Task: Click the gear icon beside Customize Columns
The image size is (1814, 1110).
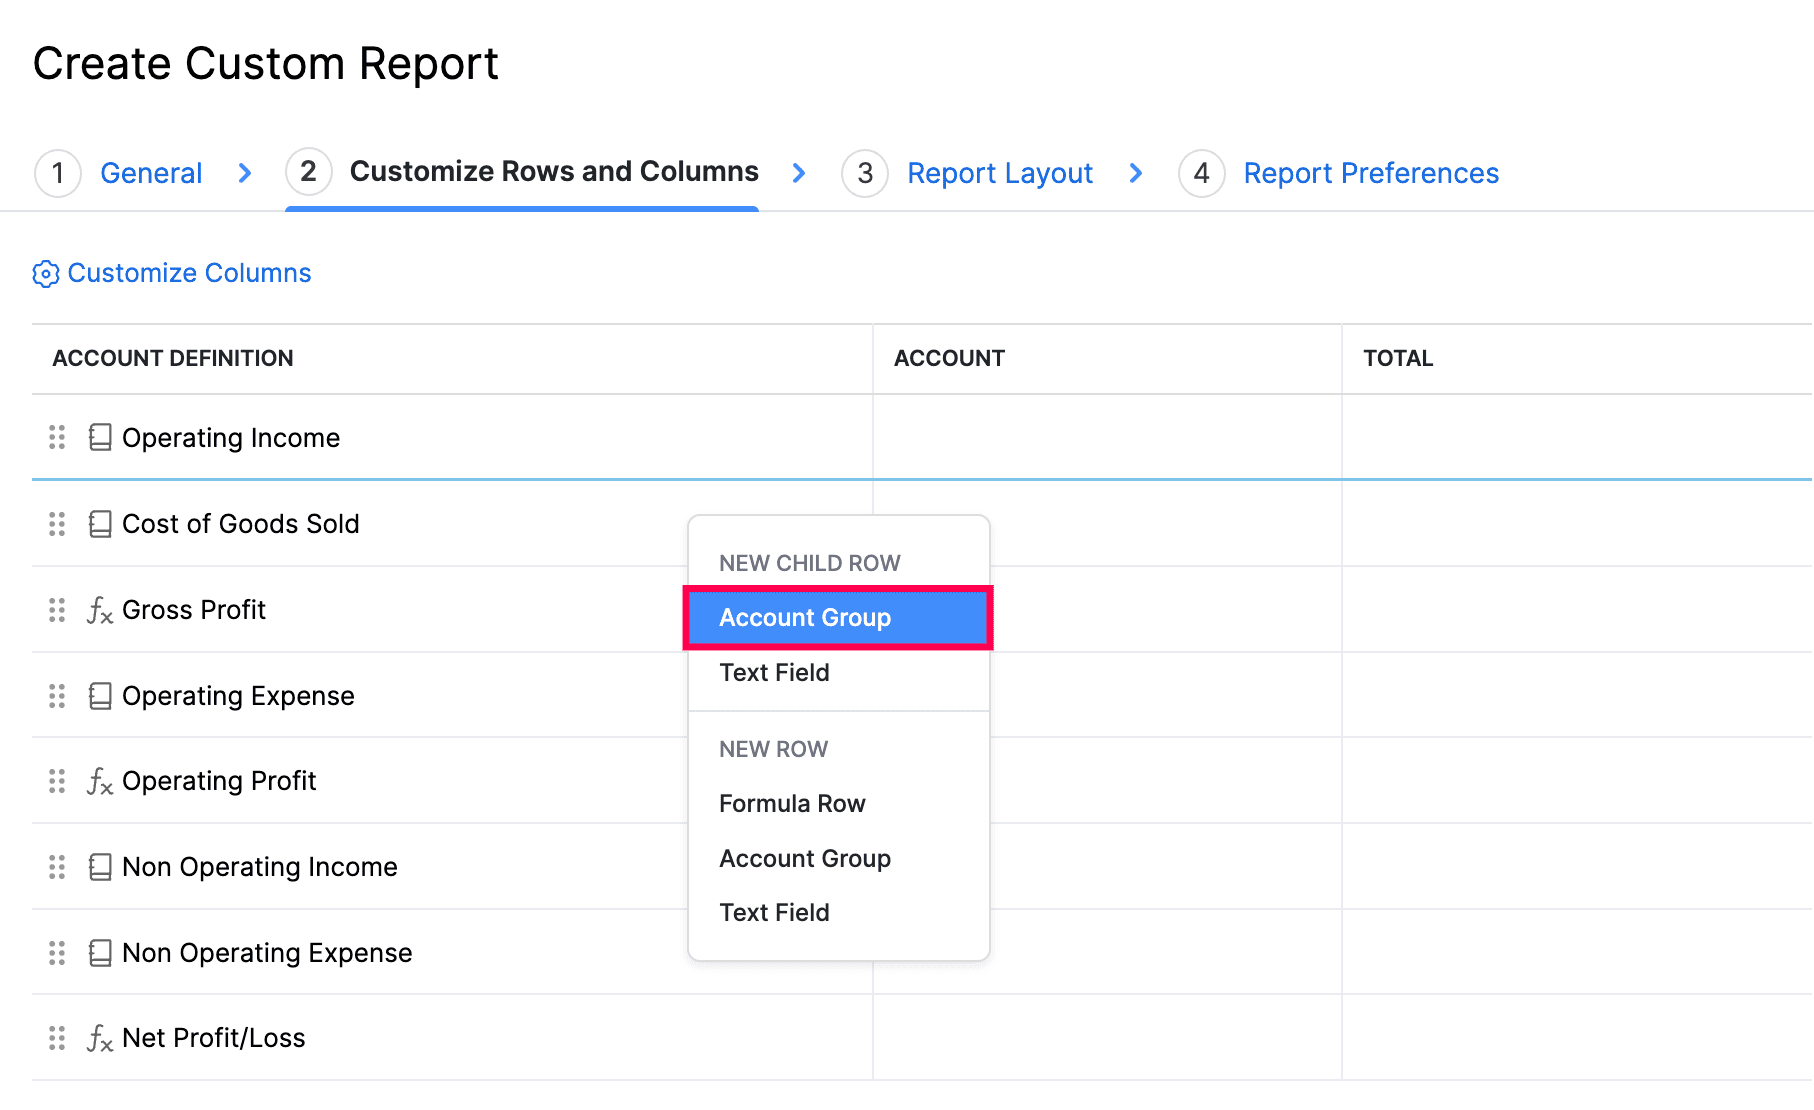Action: click(x=45, y=273)
